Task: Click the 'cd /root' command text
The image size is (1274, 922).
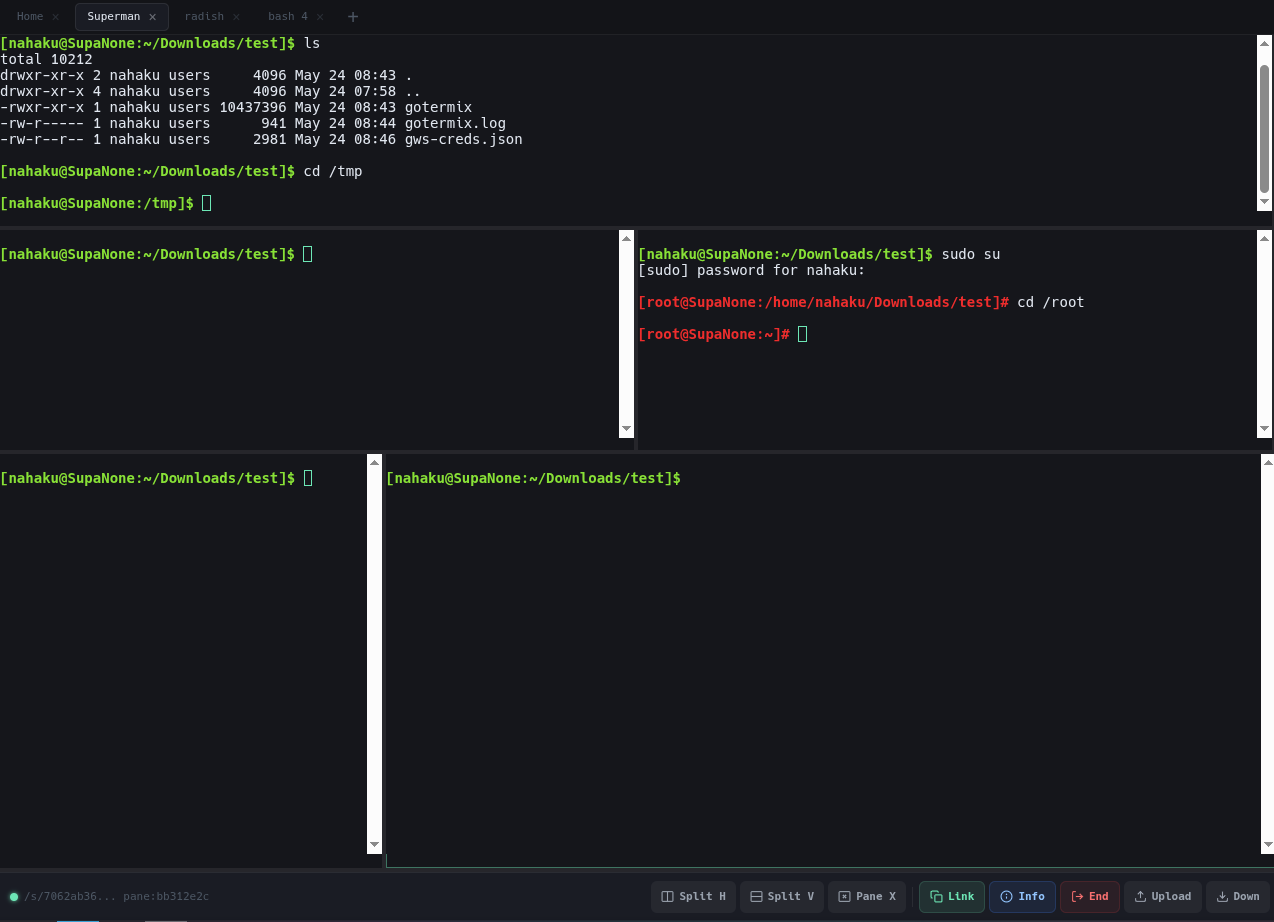Action: (1050, 302)
